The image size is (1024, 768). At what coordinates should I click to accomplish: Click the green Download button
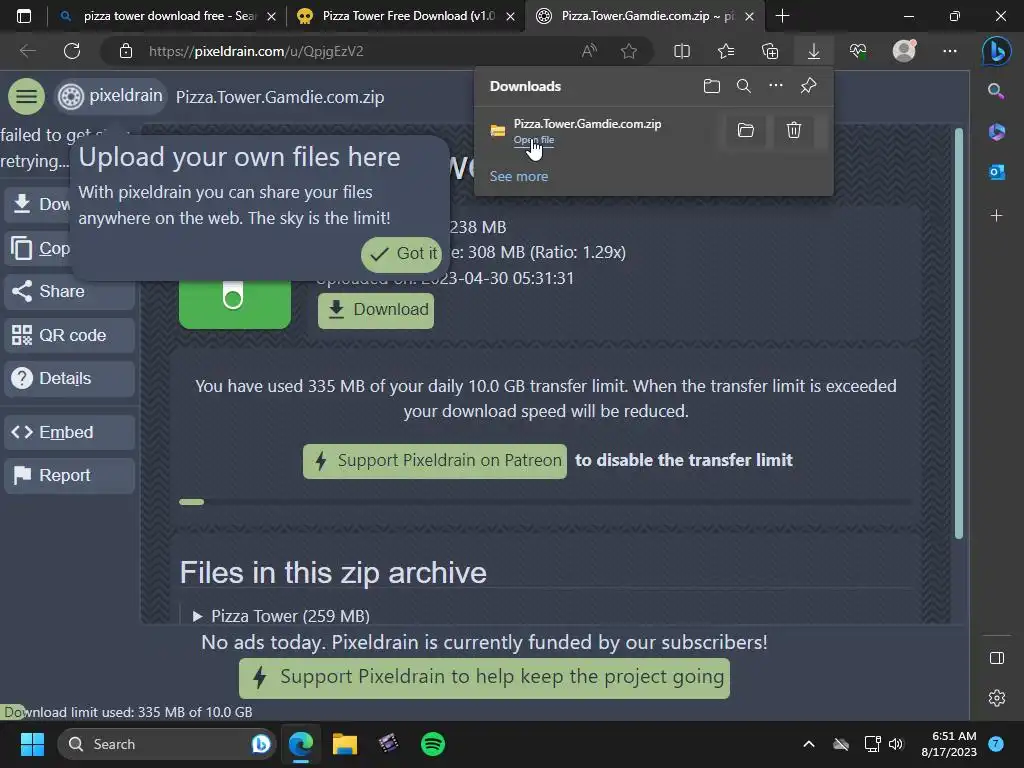(376, 310)
